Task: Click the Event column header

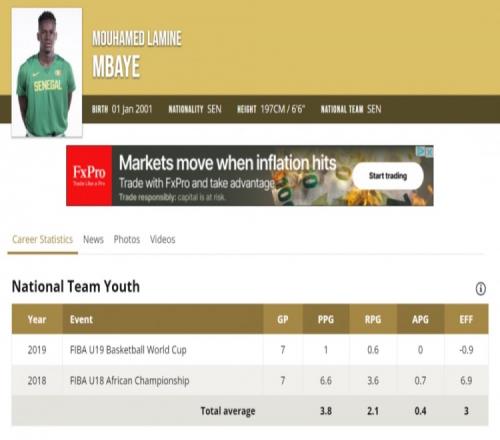Action: (163, 319)
